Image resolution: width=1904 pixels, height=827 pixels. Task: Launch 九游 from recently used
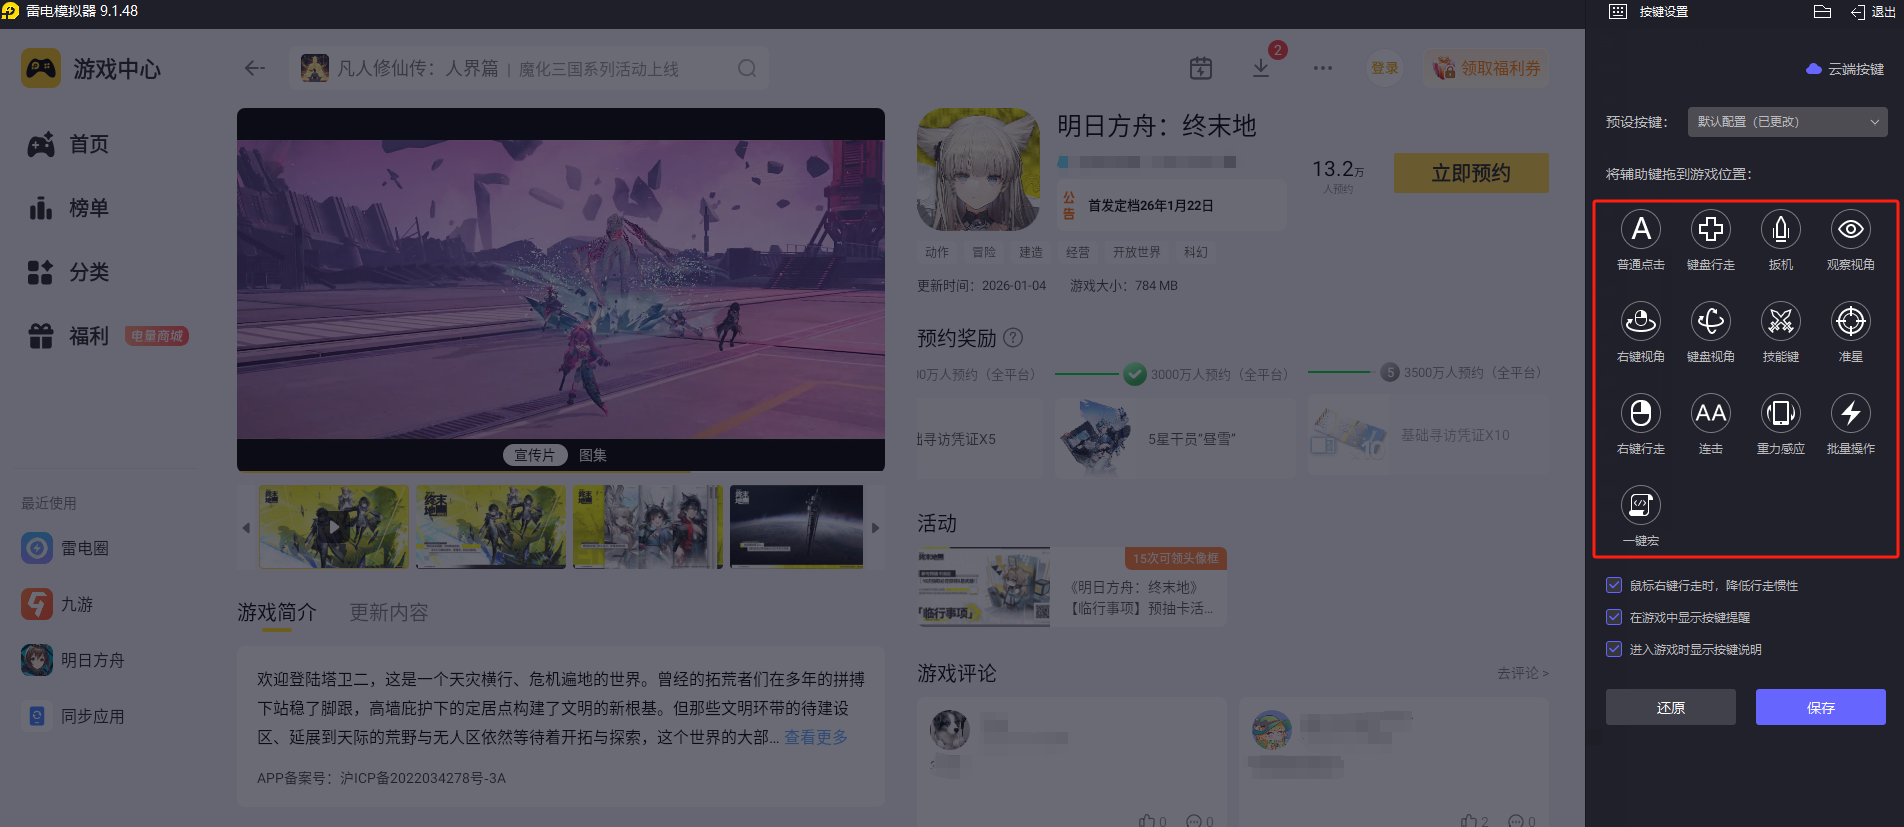57,604
